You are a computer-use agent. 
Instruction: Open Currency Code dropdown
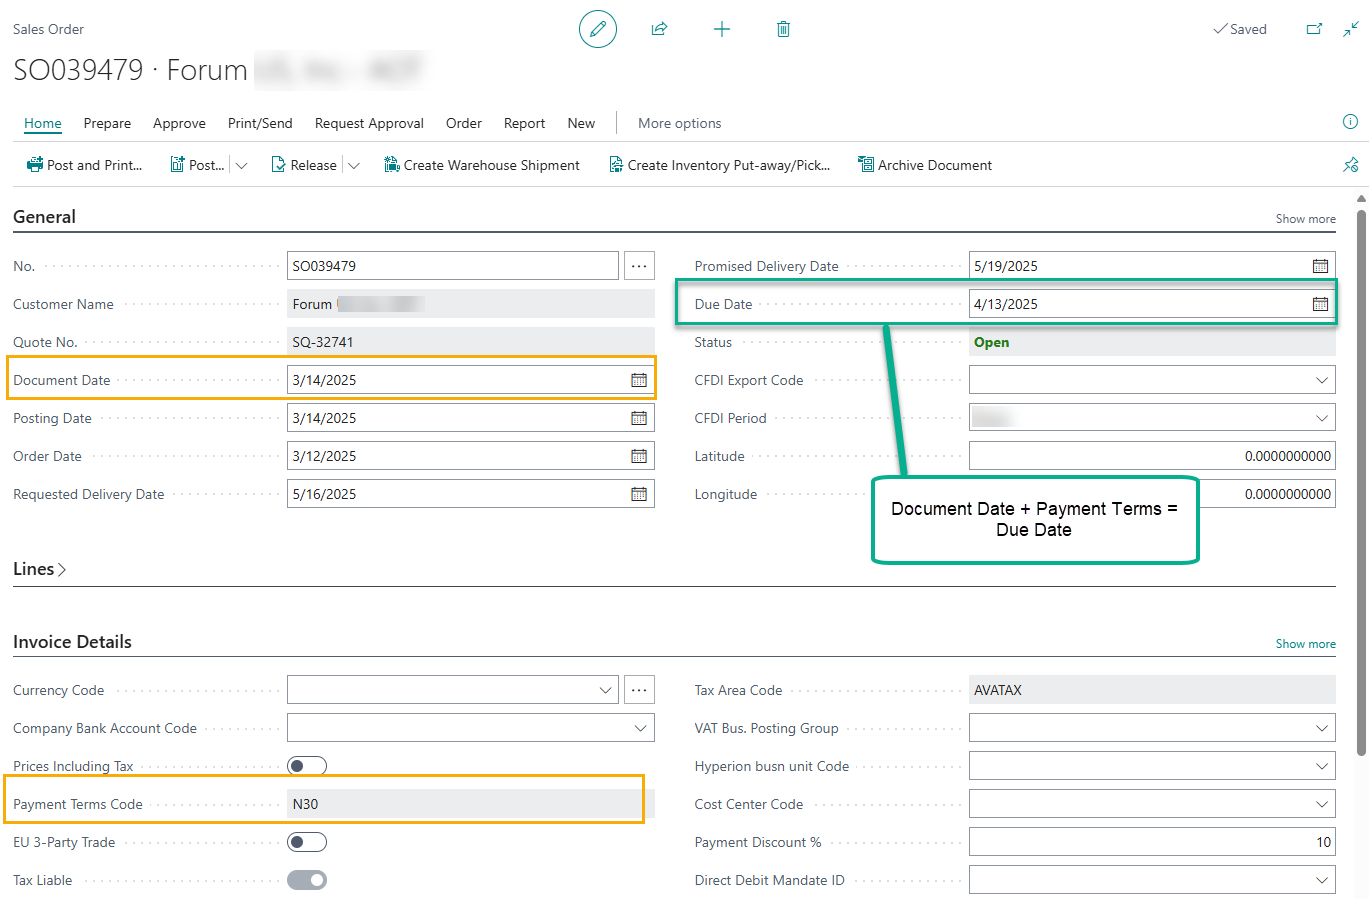point(605,690)
